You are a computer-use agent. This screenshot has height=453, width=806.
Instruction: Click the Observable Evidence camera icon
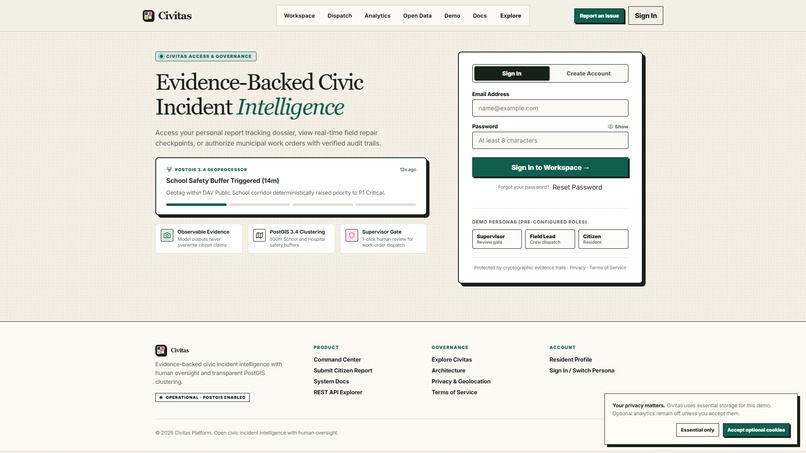pyautogui.click(x=167, y=235)
